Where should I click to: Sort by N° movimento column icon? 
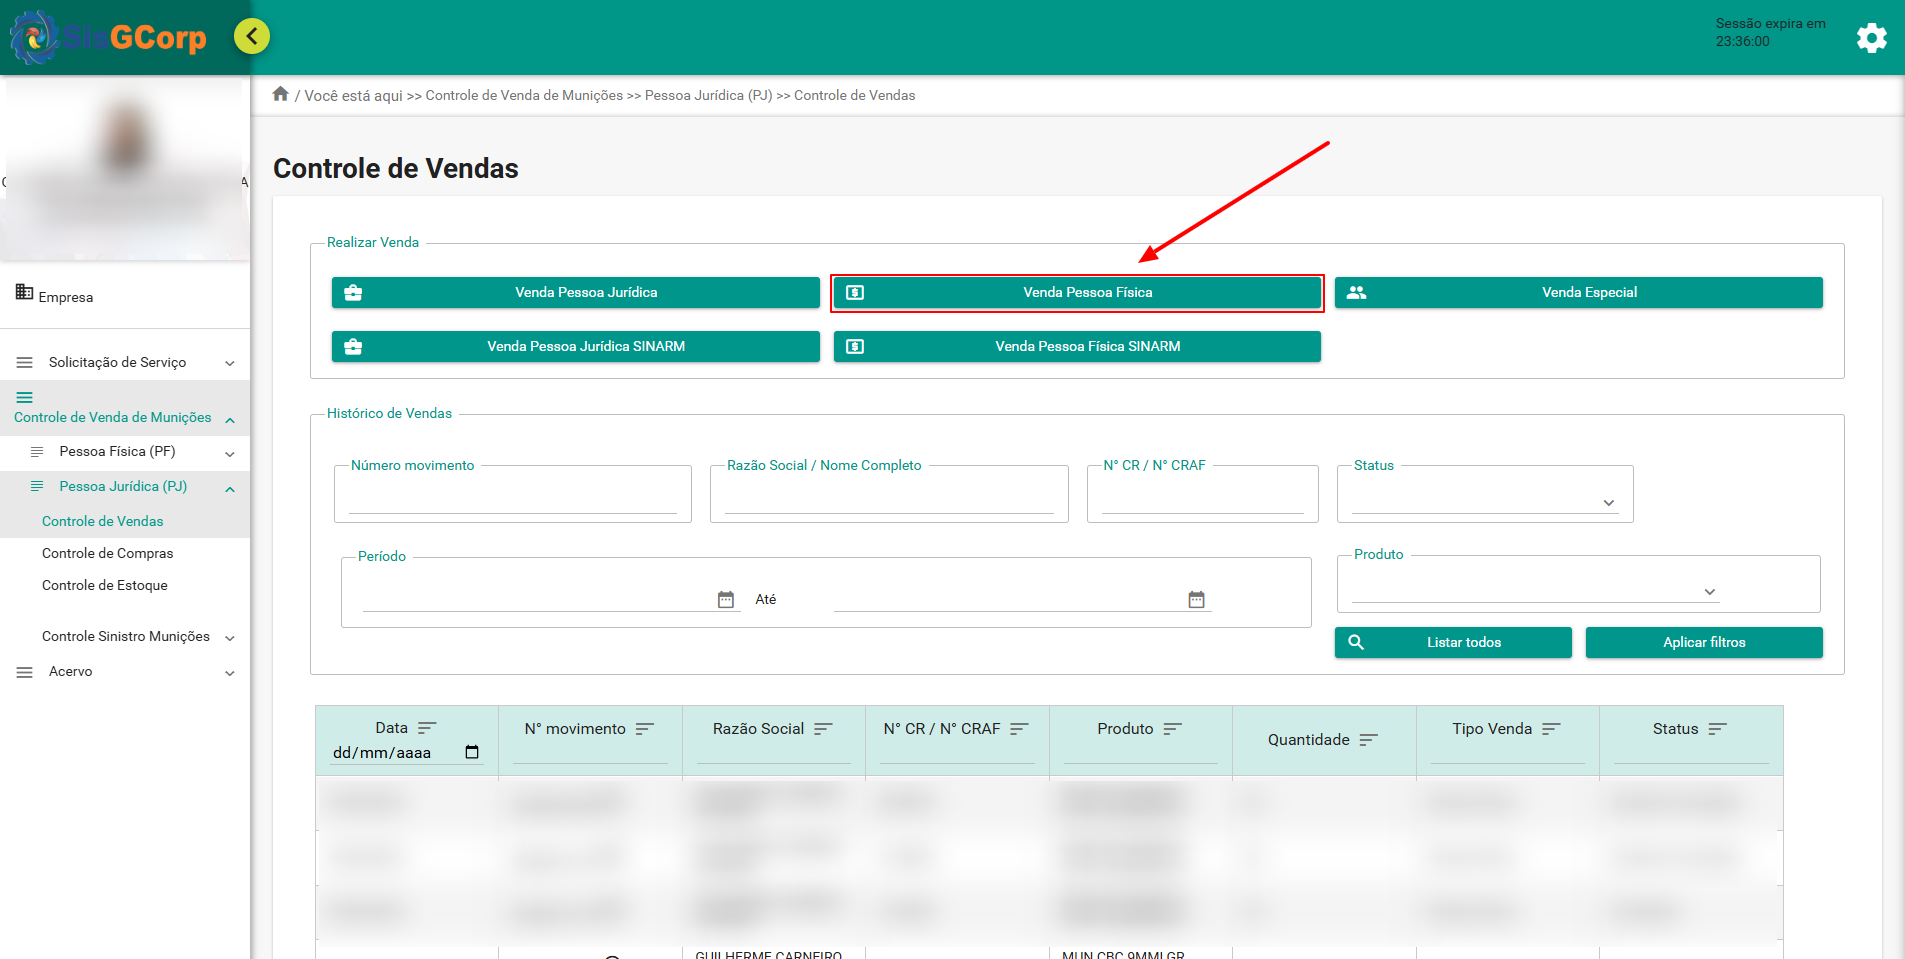pos(645,729)
